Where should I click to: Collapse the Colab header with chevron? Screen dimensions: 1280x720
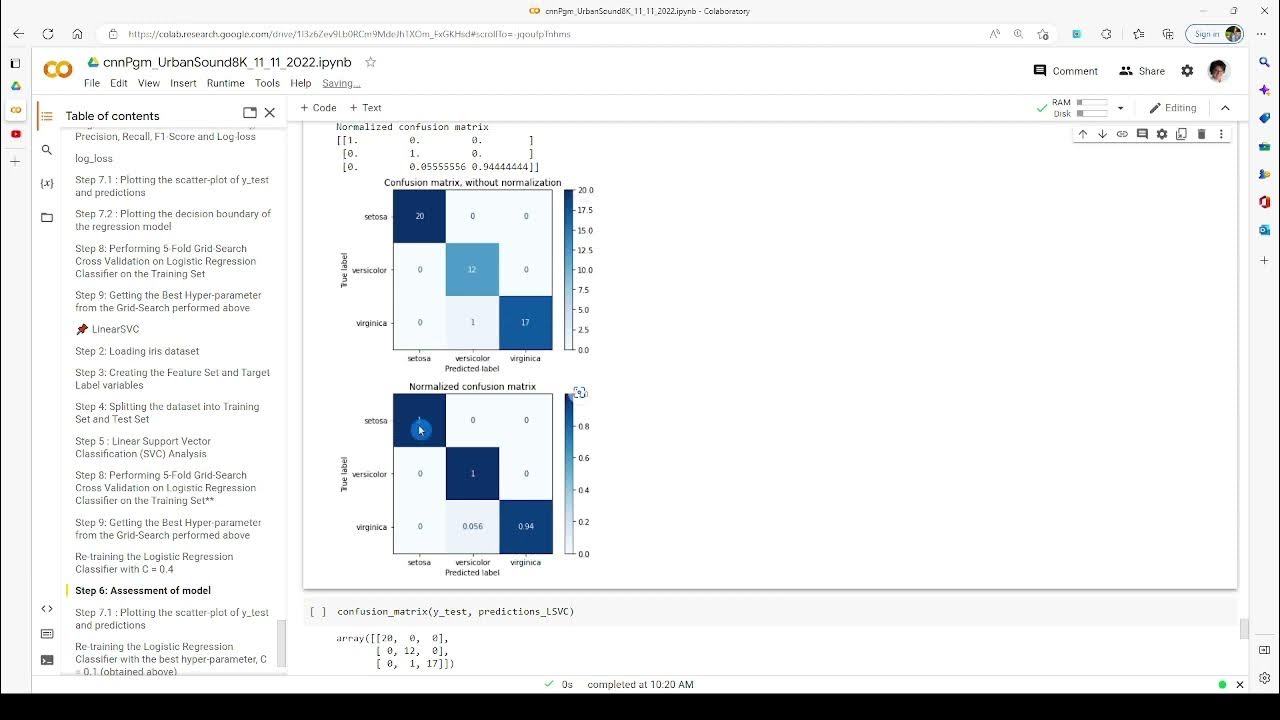pyautogui.click(x=1225, y=108)
